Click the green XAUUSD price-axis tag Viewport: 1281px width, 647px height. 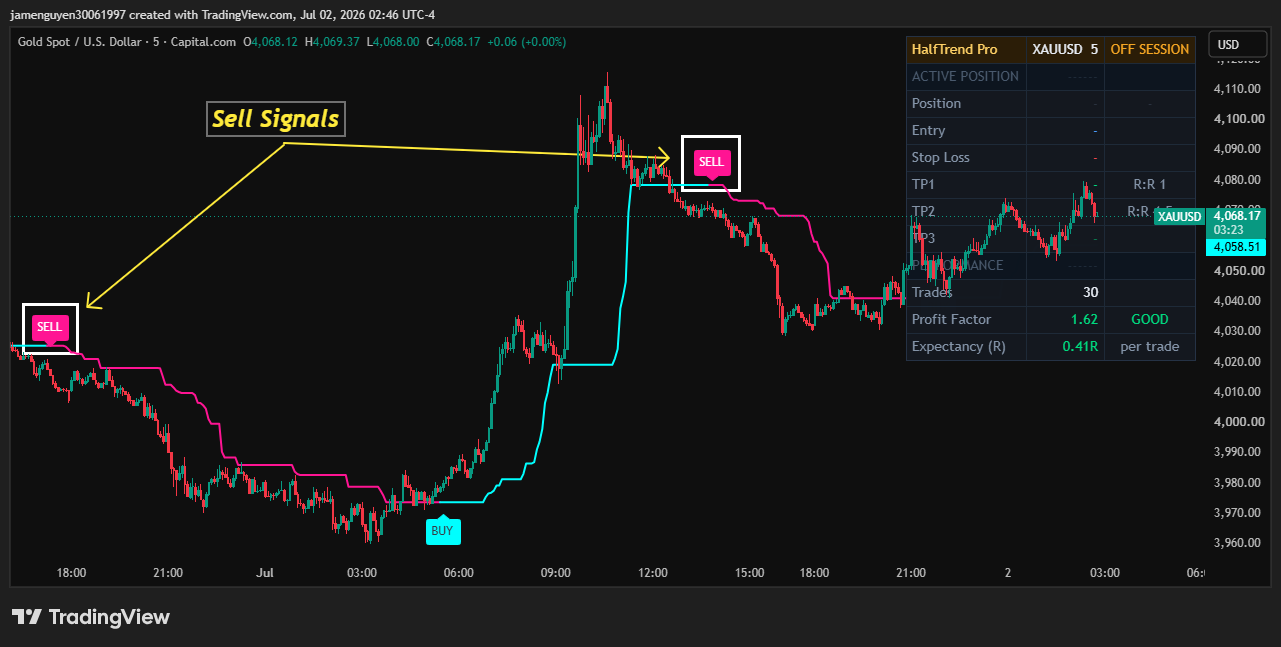coord(1179,216)
